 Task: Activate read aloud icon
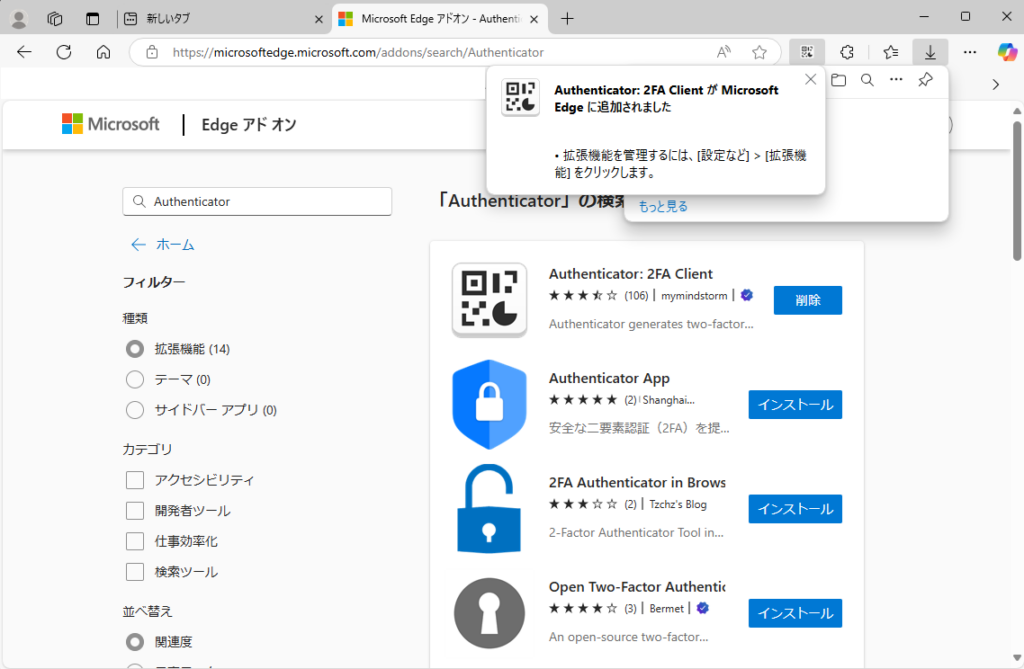coord(724,52)
